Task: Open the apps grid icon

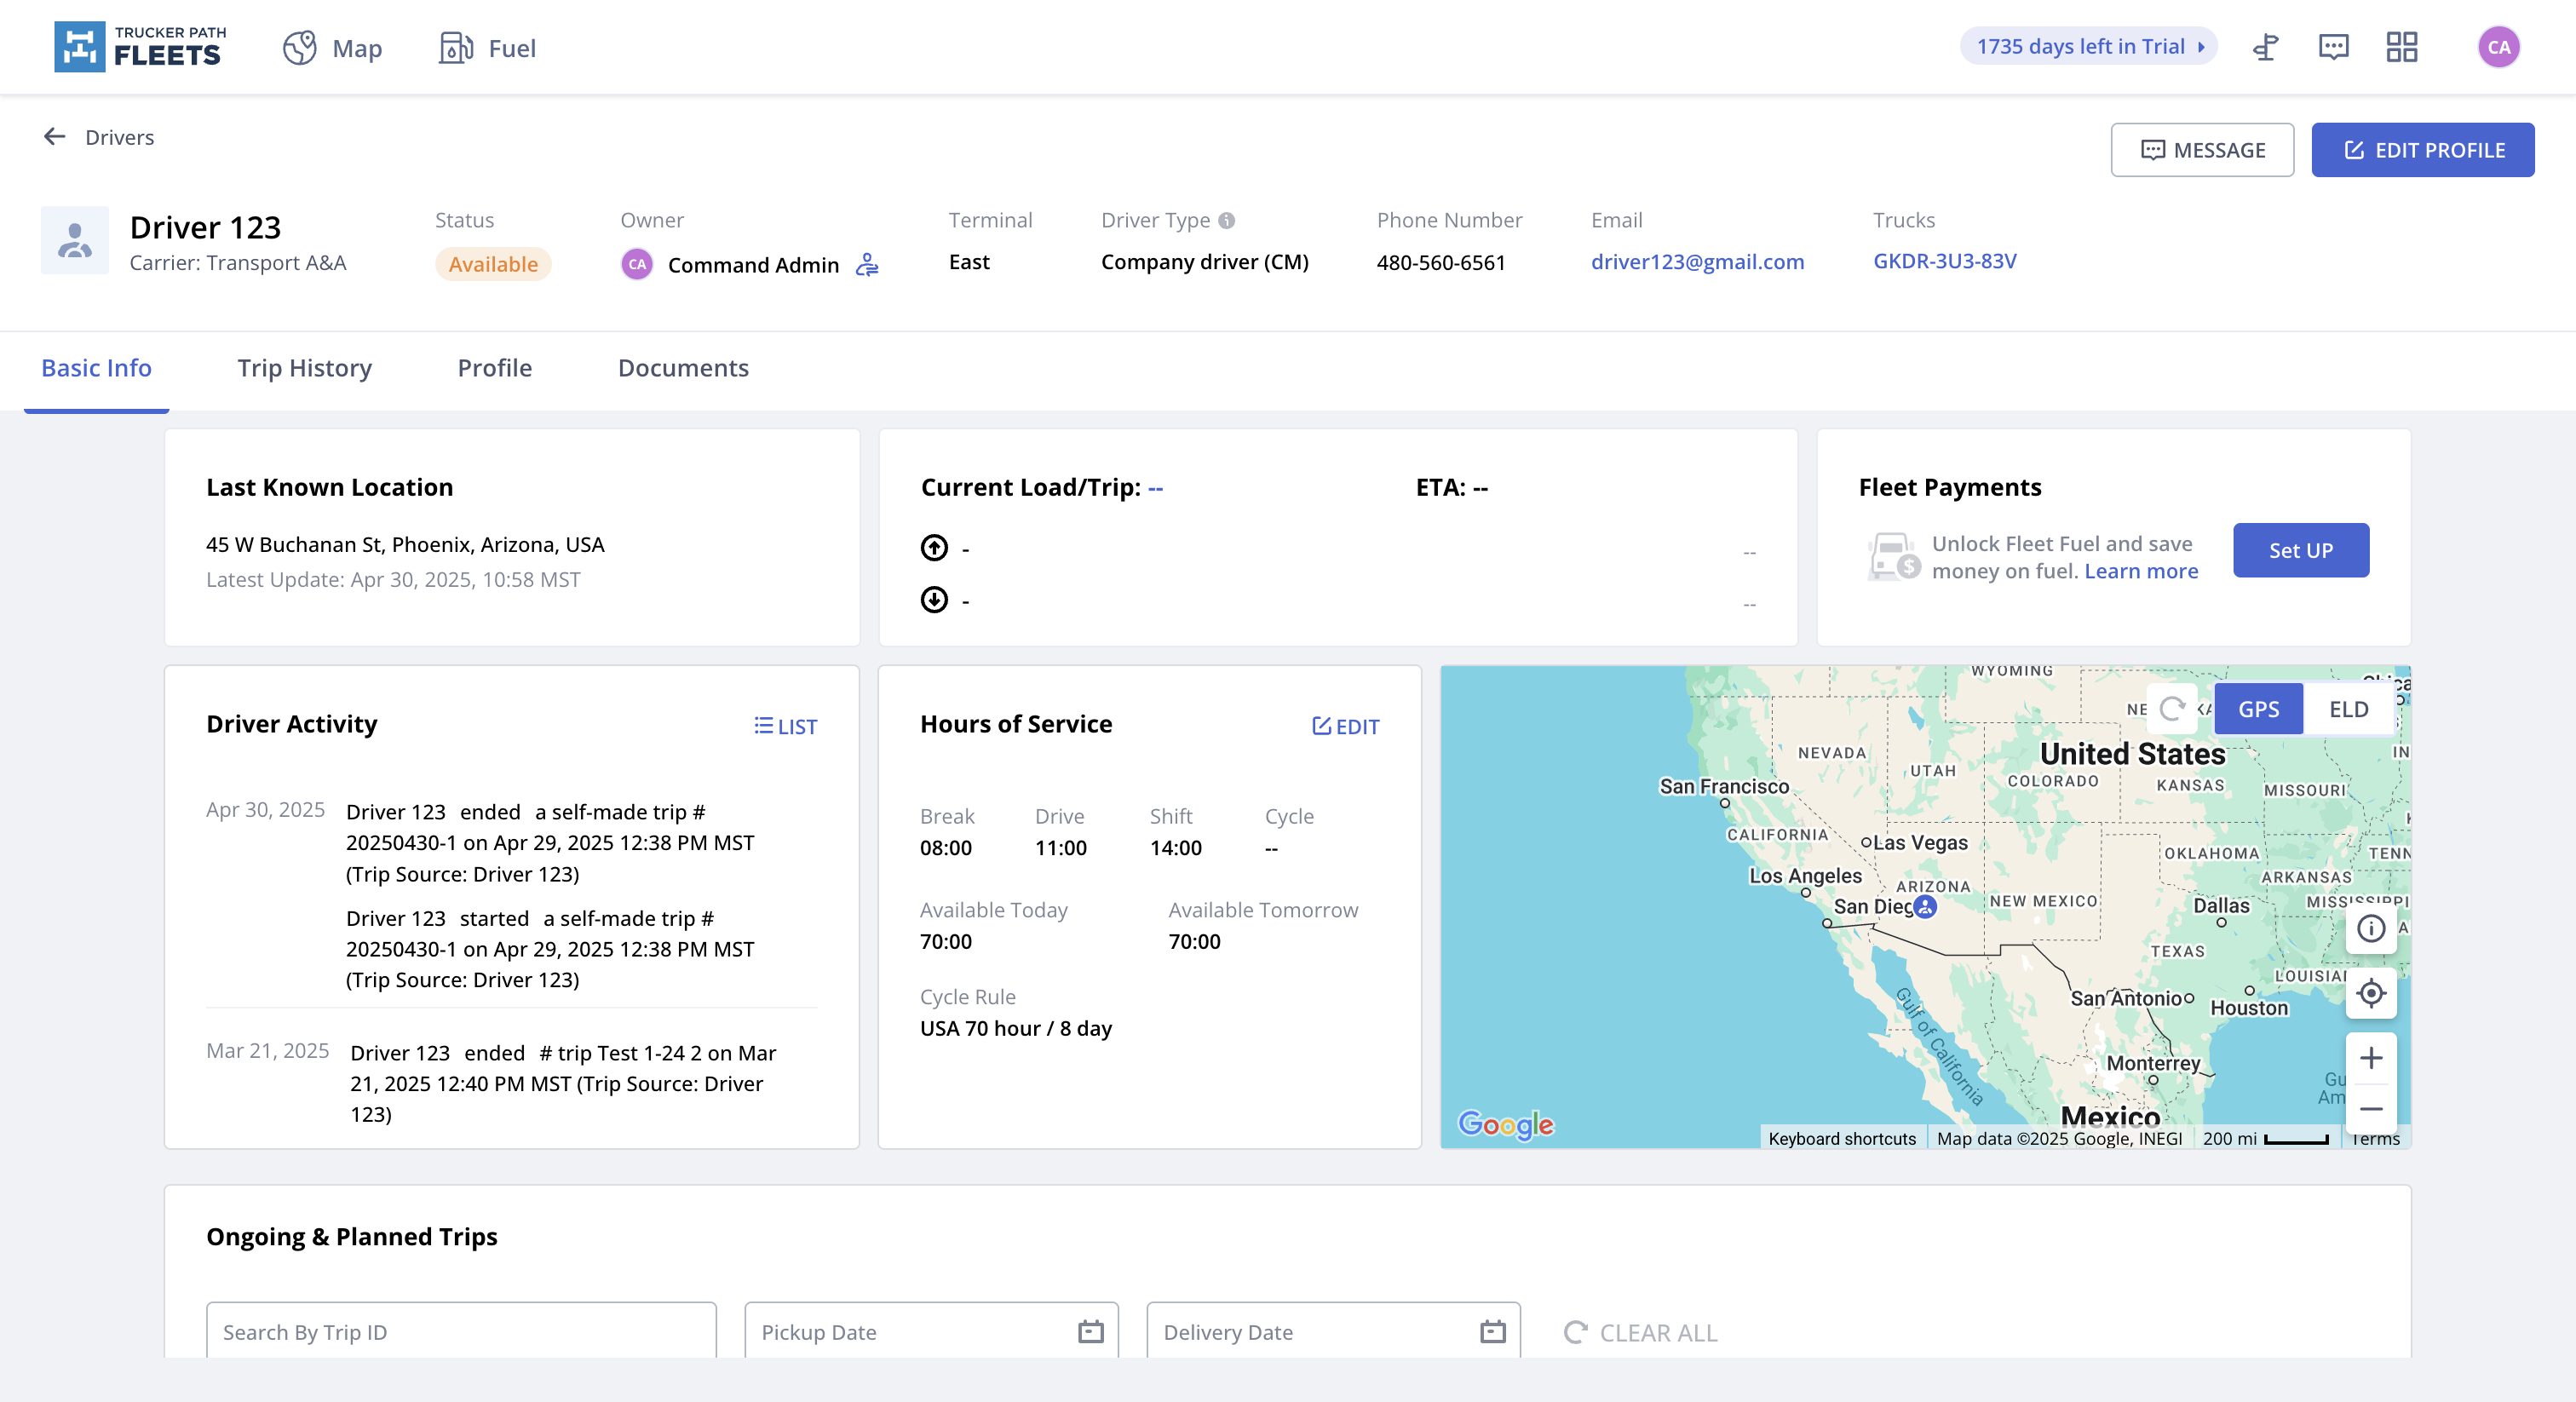Action: (2401, 47)
